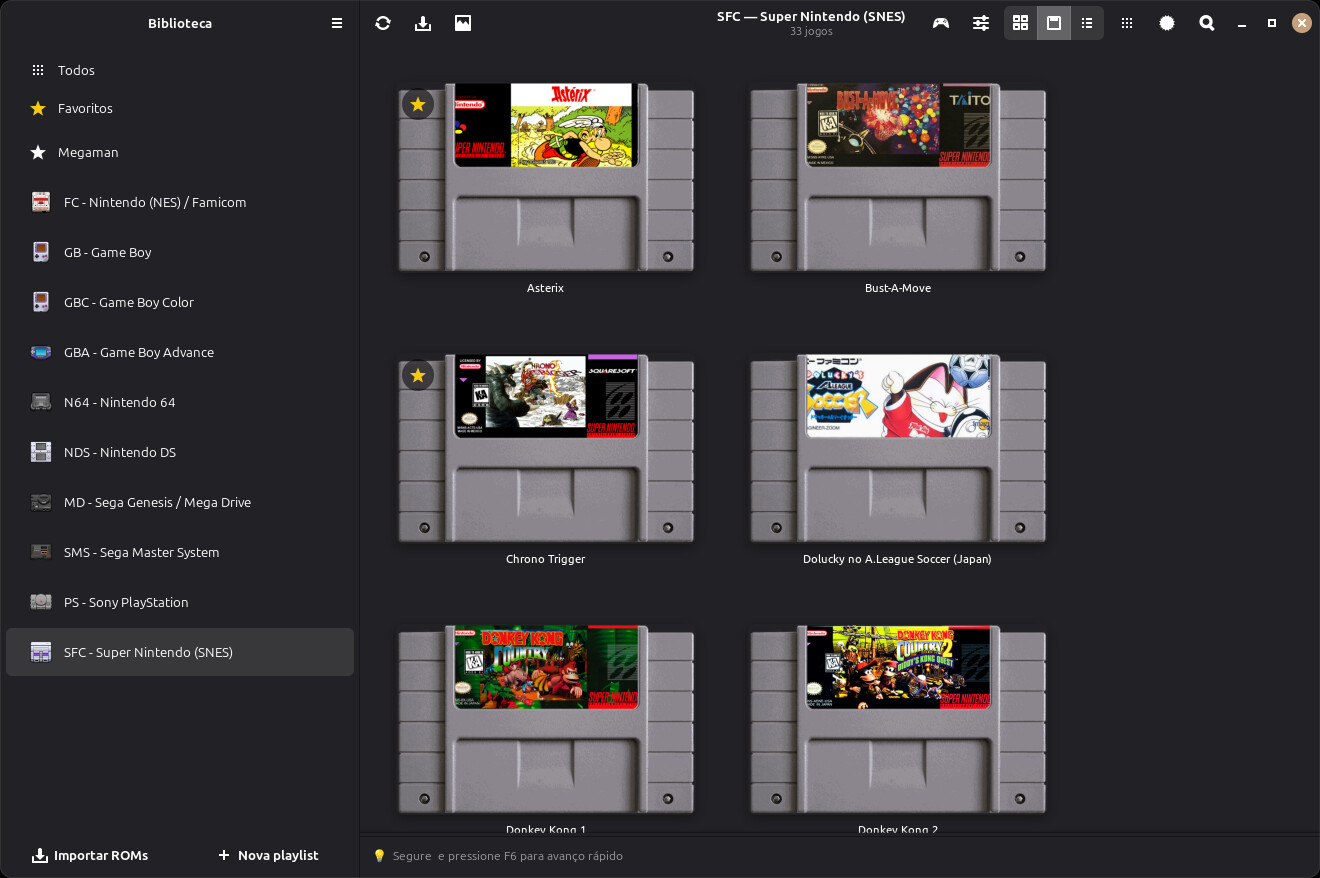This screenshot has width=1320, height=878.
Task: Switch to grid view mode
Action: point(1020,23)
